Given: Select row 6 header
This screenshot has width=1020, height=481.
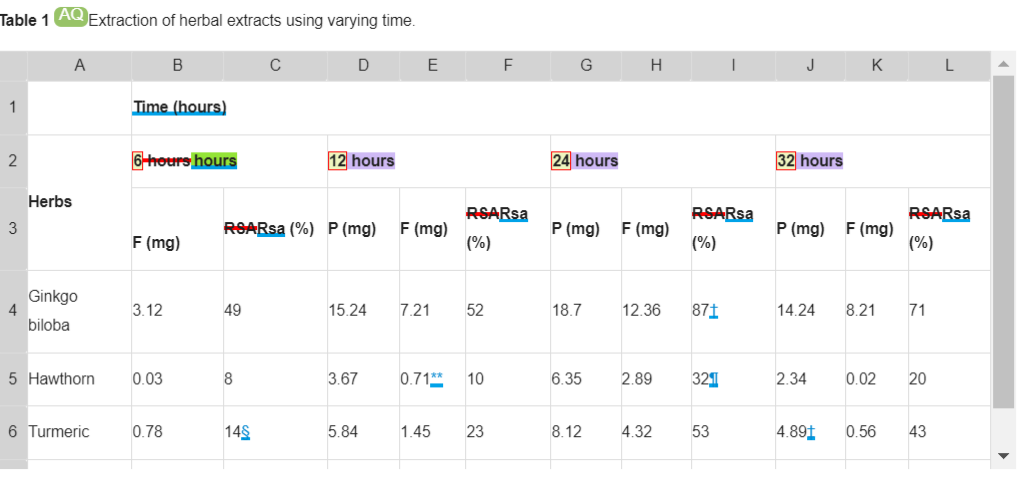Looking at the screenshot, I should (13, 432).
